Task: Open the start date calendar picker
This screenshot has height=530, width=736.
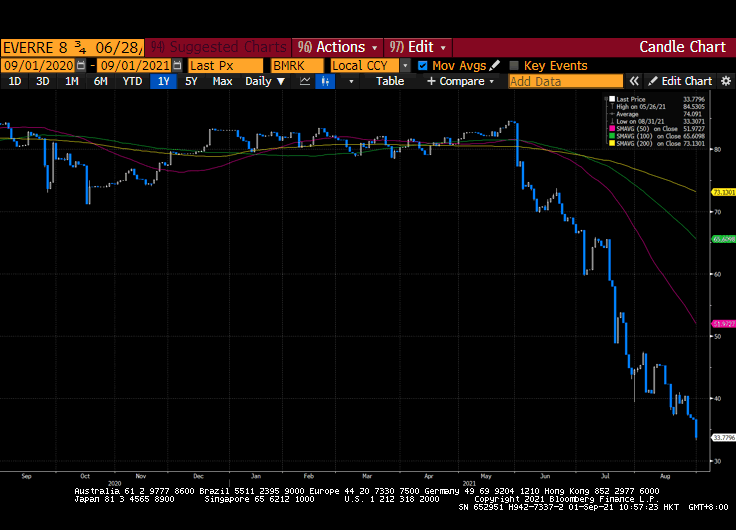Action: (x=81, y=65)
